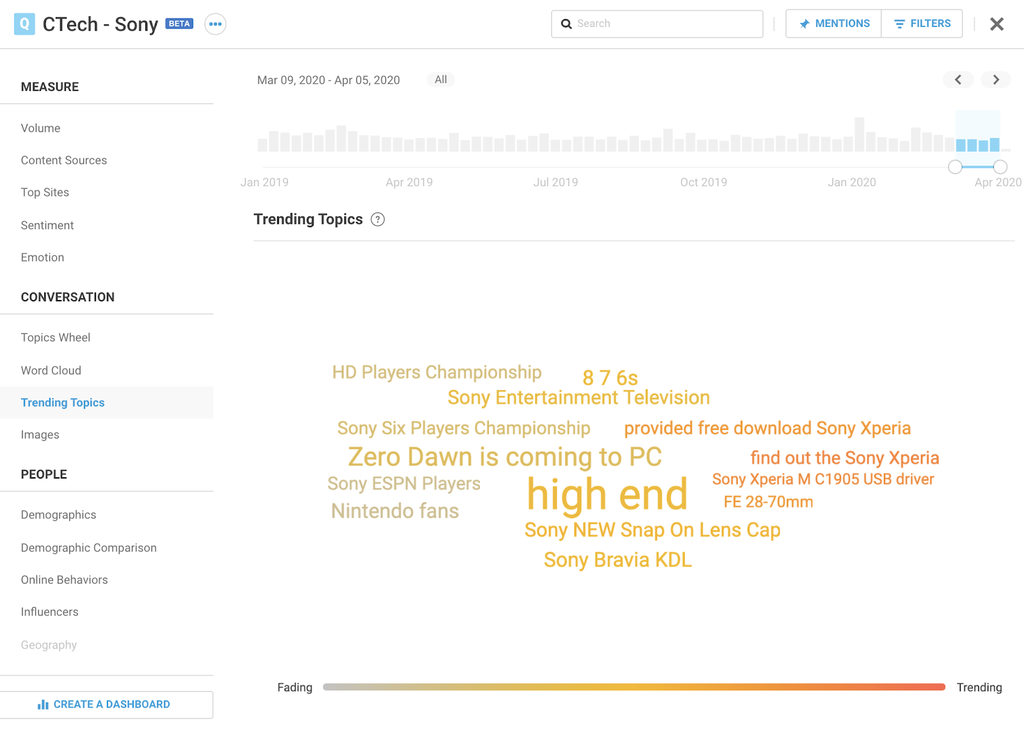Image resolution: width=1024 pixels, height=737 pixels.
Task: Select the All date range pill
Action: pos(441,80)
